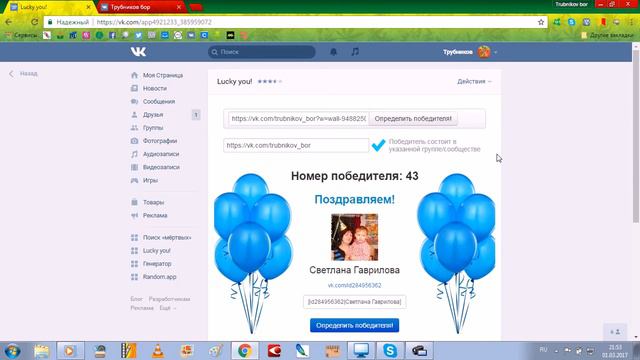
Task: Click the blue checkmark group membership toggle
Action: click(x=378, y=145)
